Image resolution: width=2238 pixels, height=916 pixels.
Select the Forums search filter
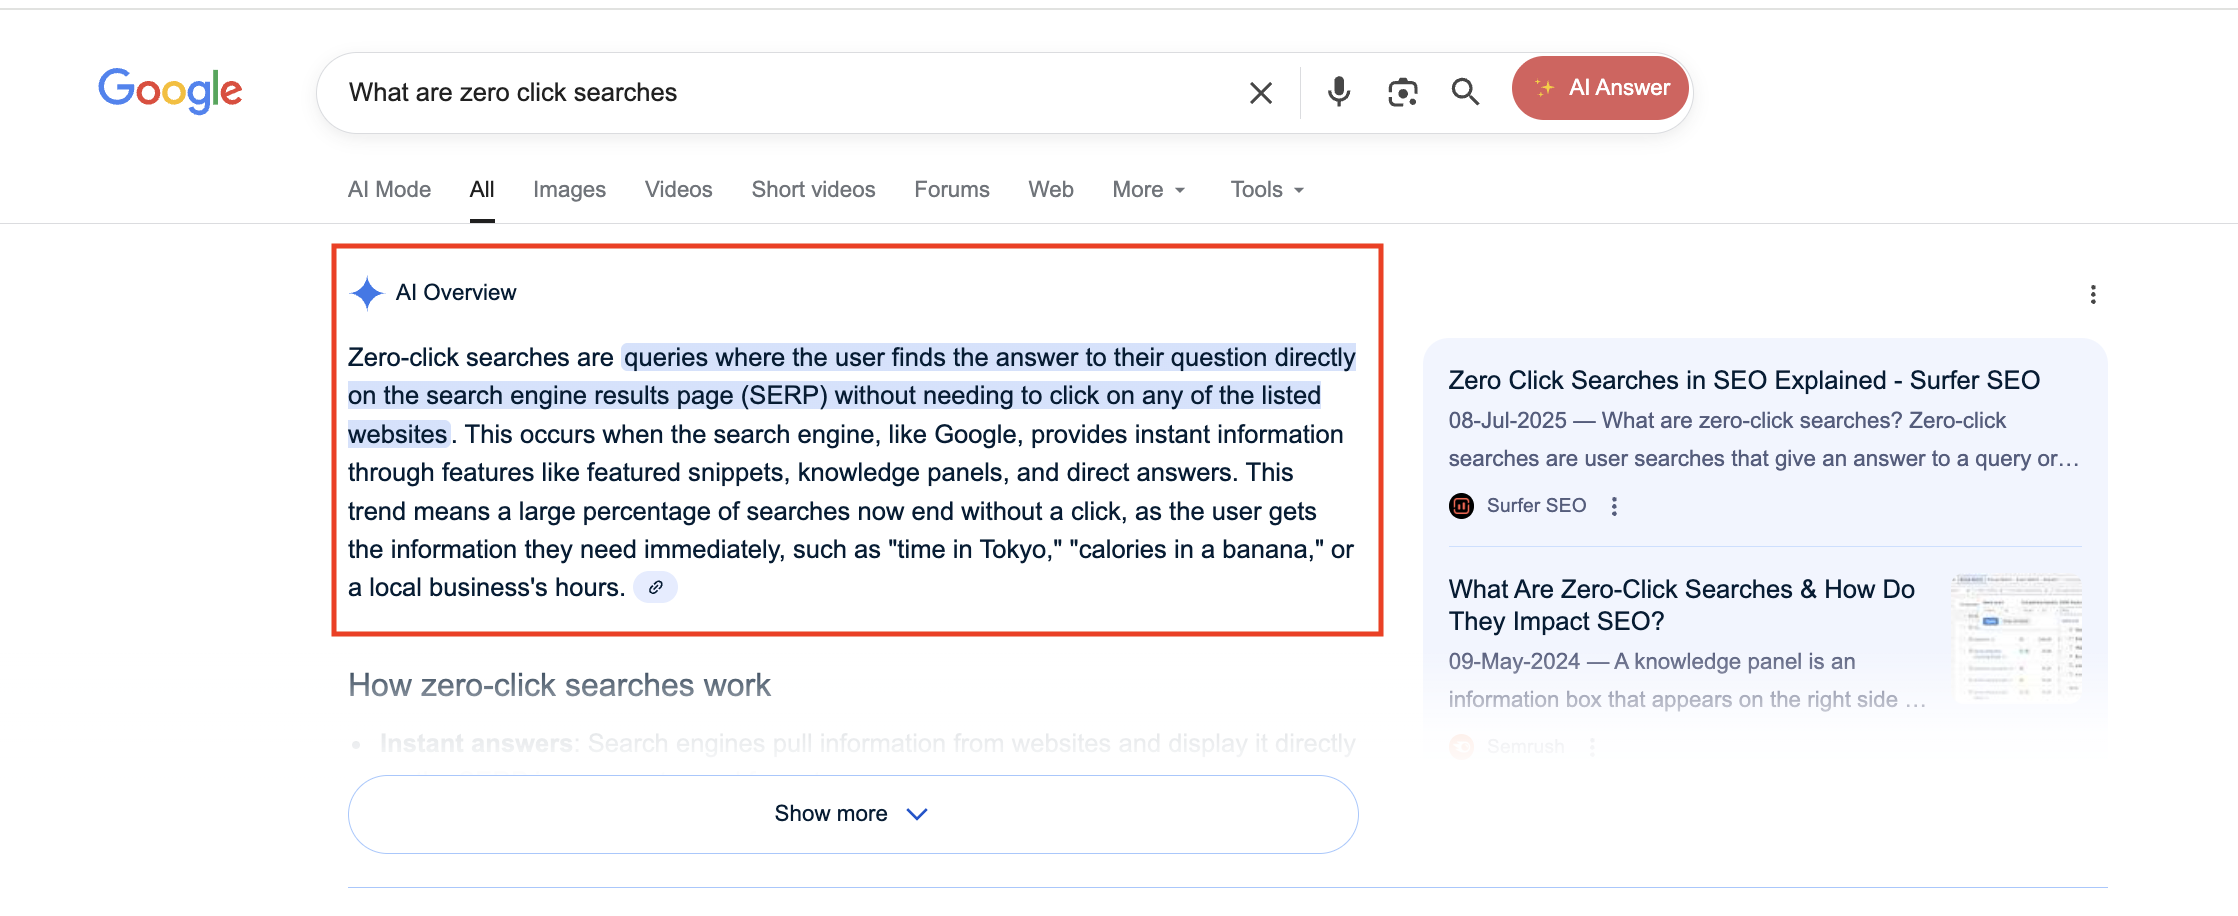tap(951, 189)
